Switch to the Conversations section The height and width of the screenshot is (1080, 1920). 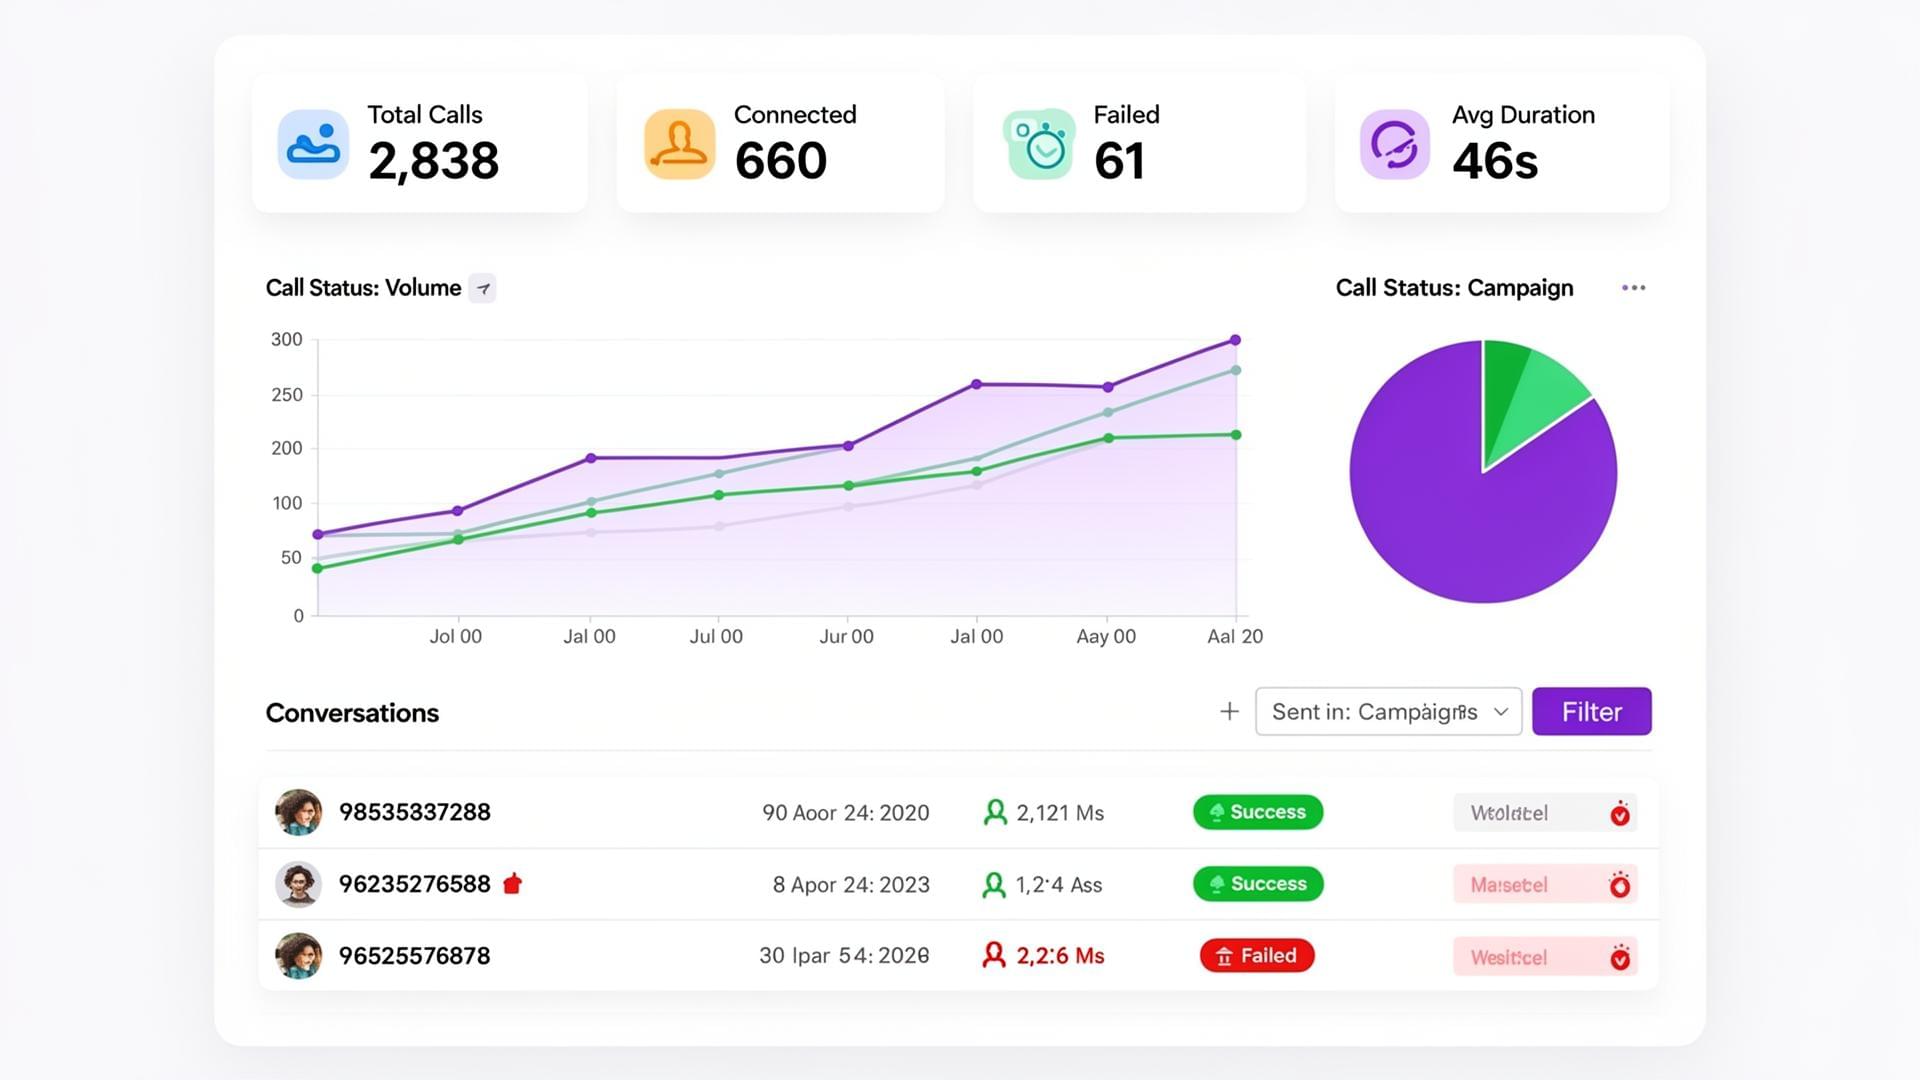352,712
